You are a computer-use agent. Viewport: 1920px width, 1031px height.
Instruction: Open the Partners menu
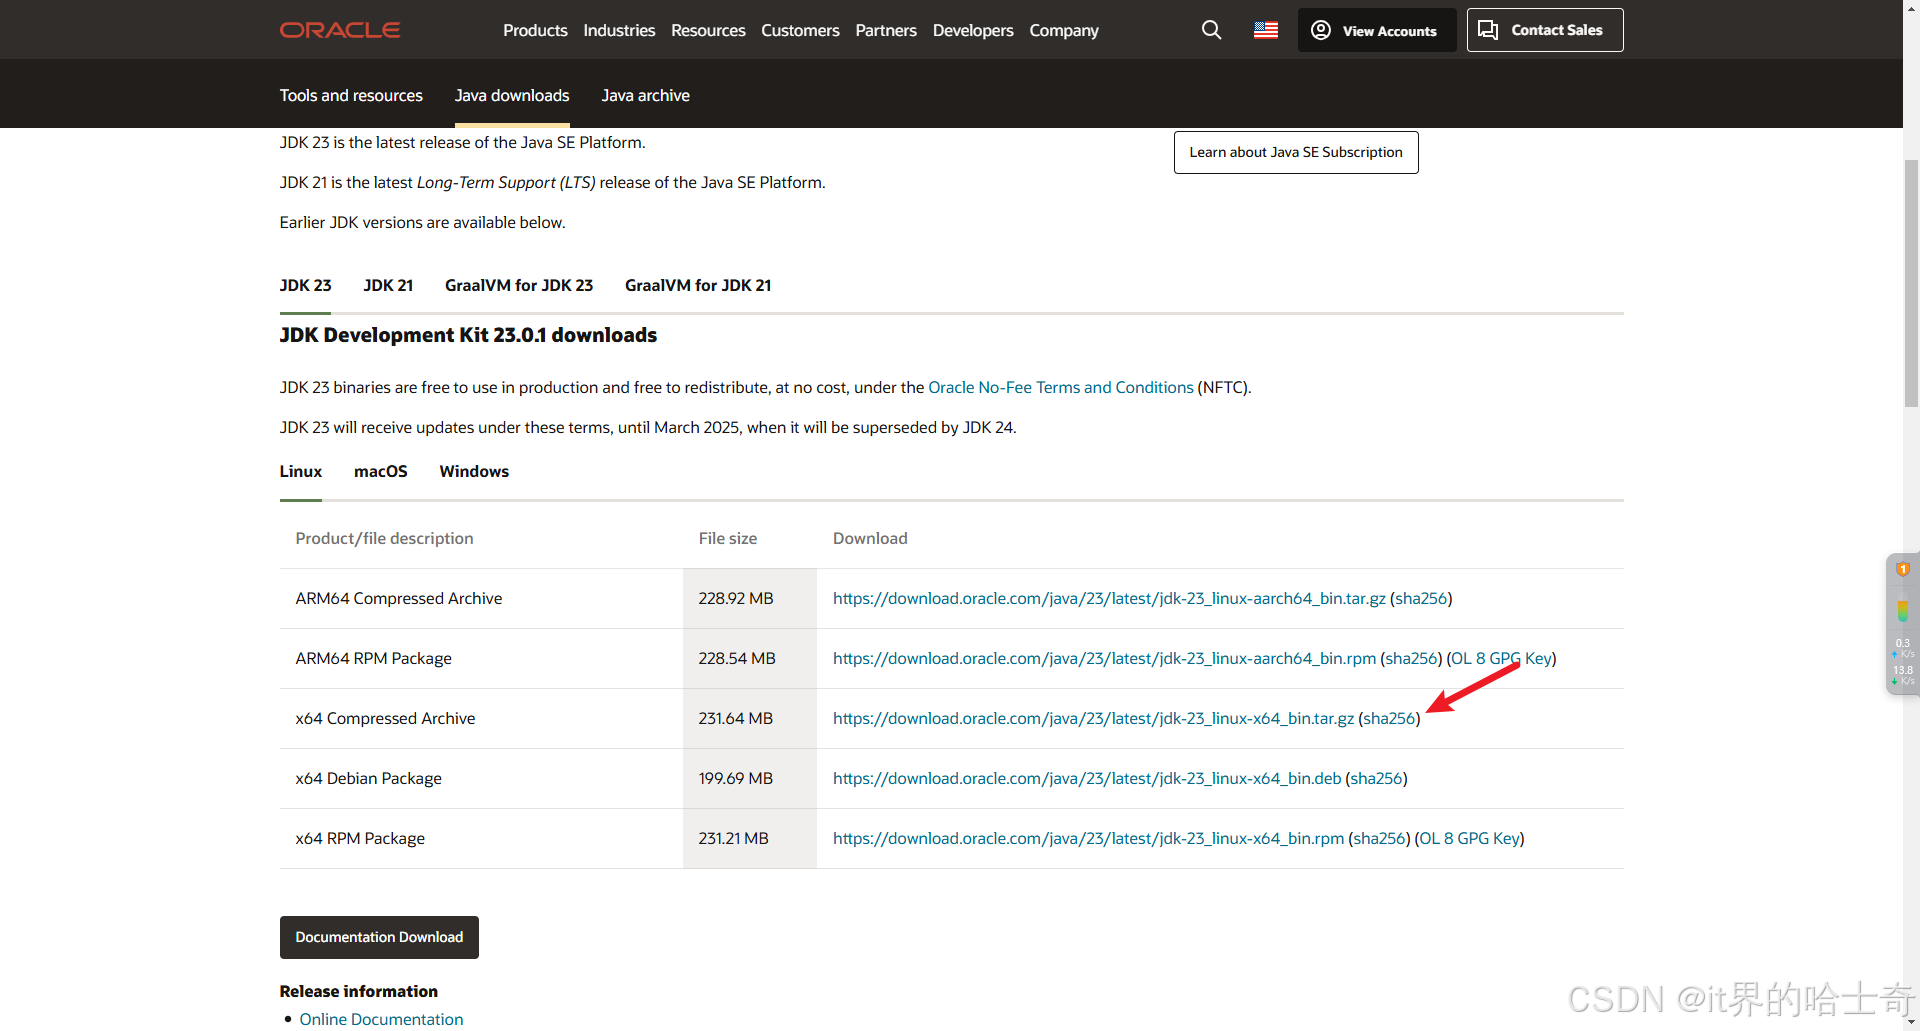coord(886,30)
